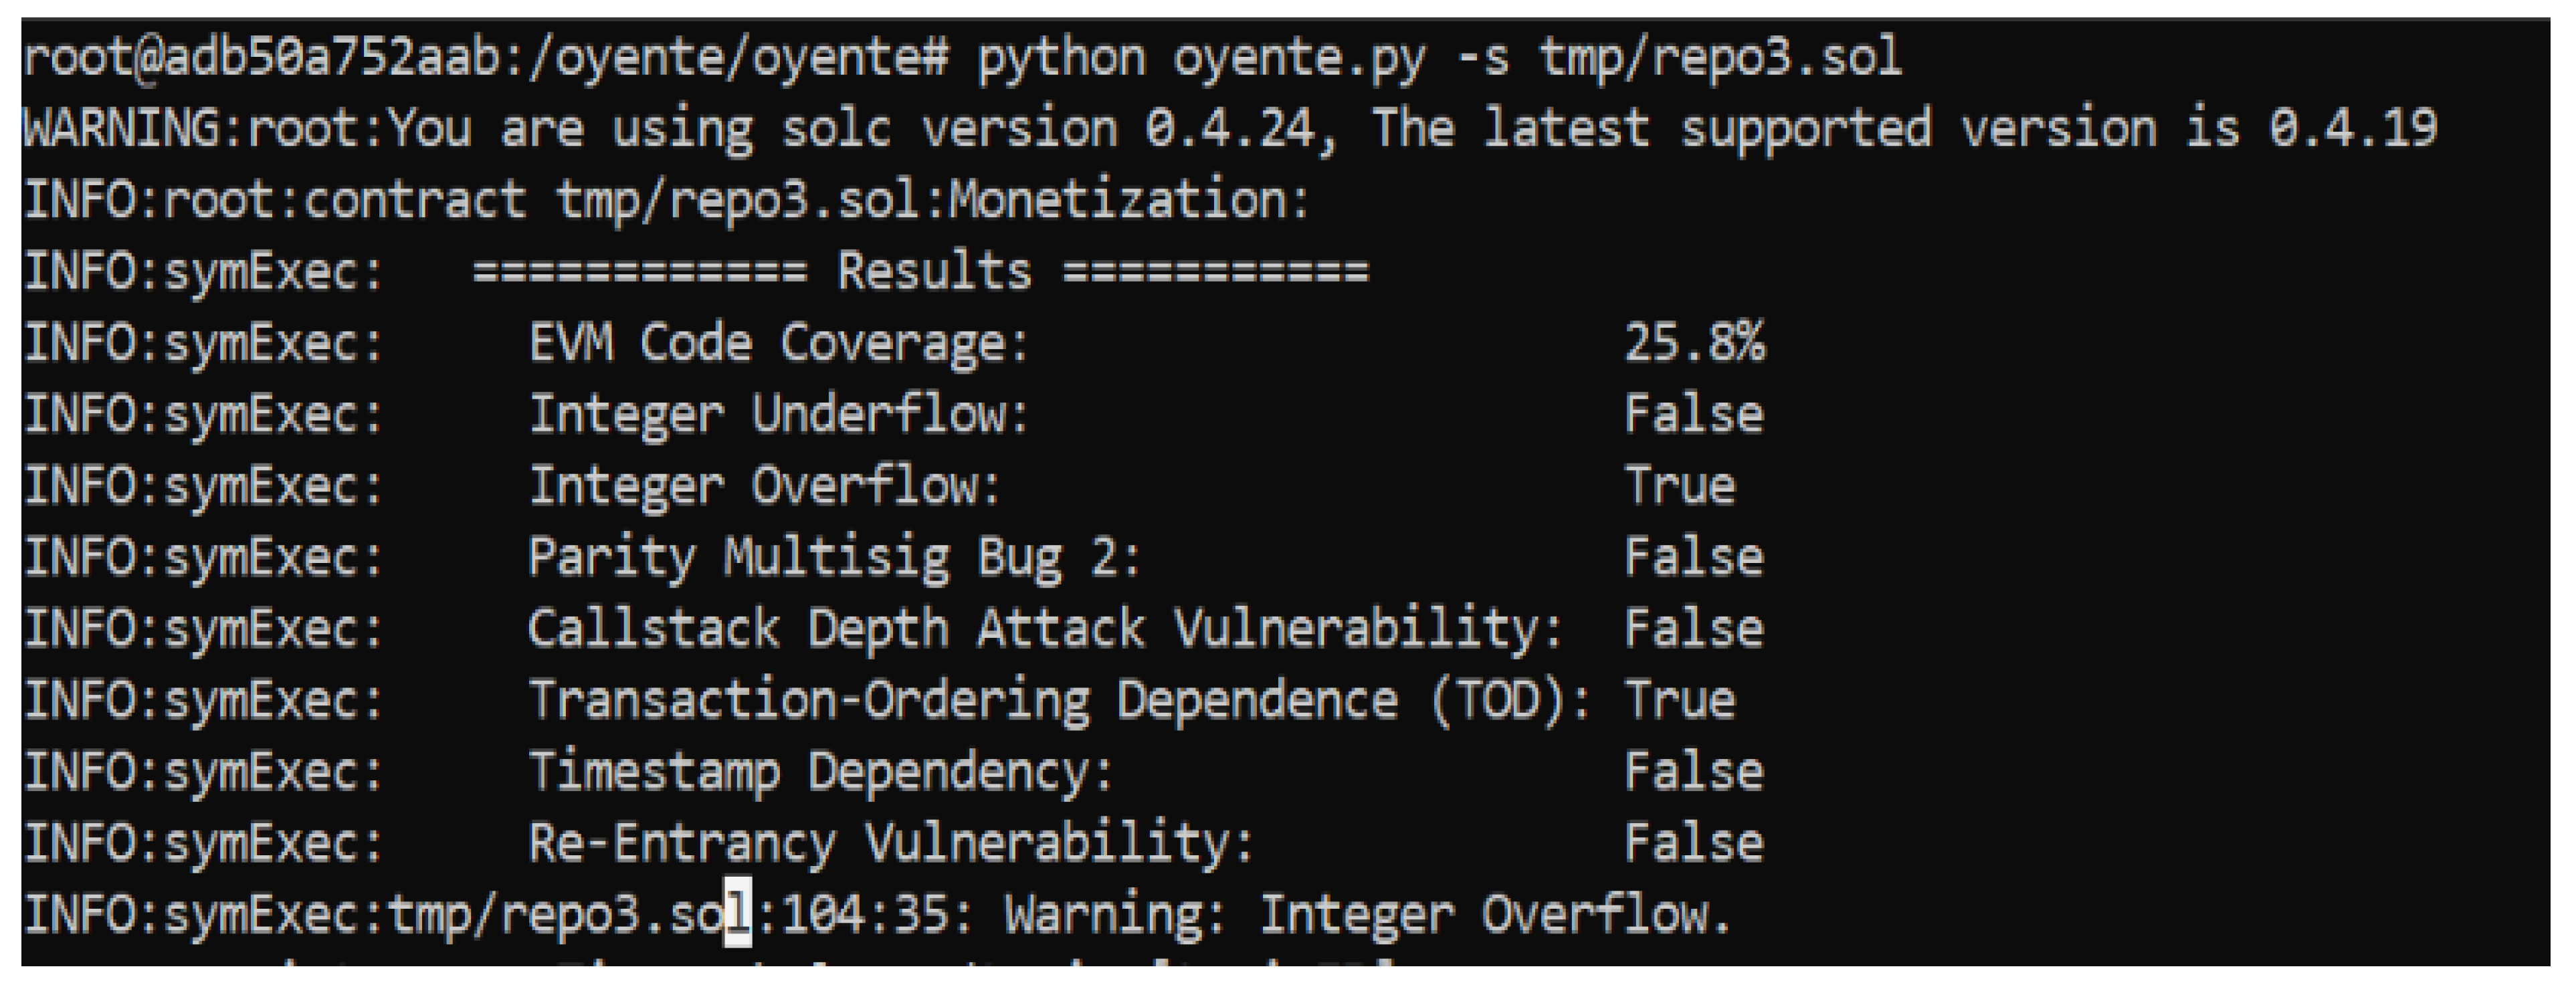Click the python oyente.py command text

pos(1200,58)
